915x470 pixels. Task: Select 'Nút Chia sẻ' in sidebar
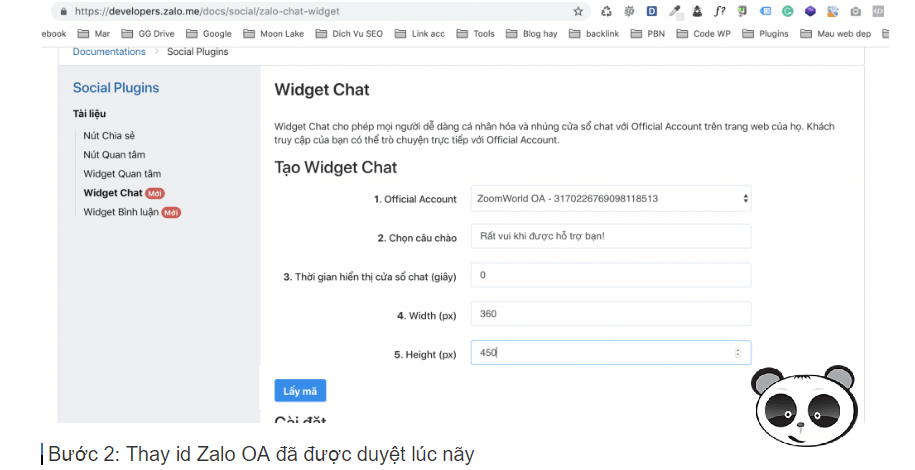[x=109, y=135]
